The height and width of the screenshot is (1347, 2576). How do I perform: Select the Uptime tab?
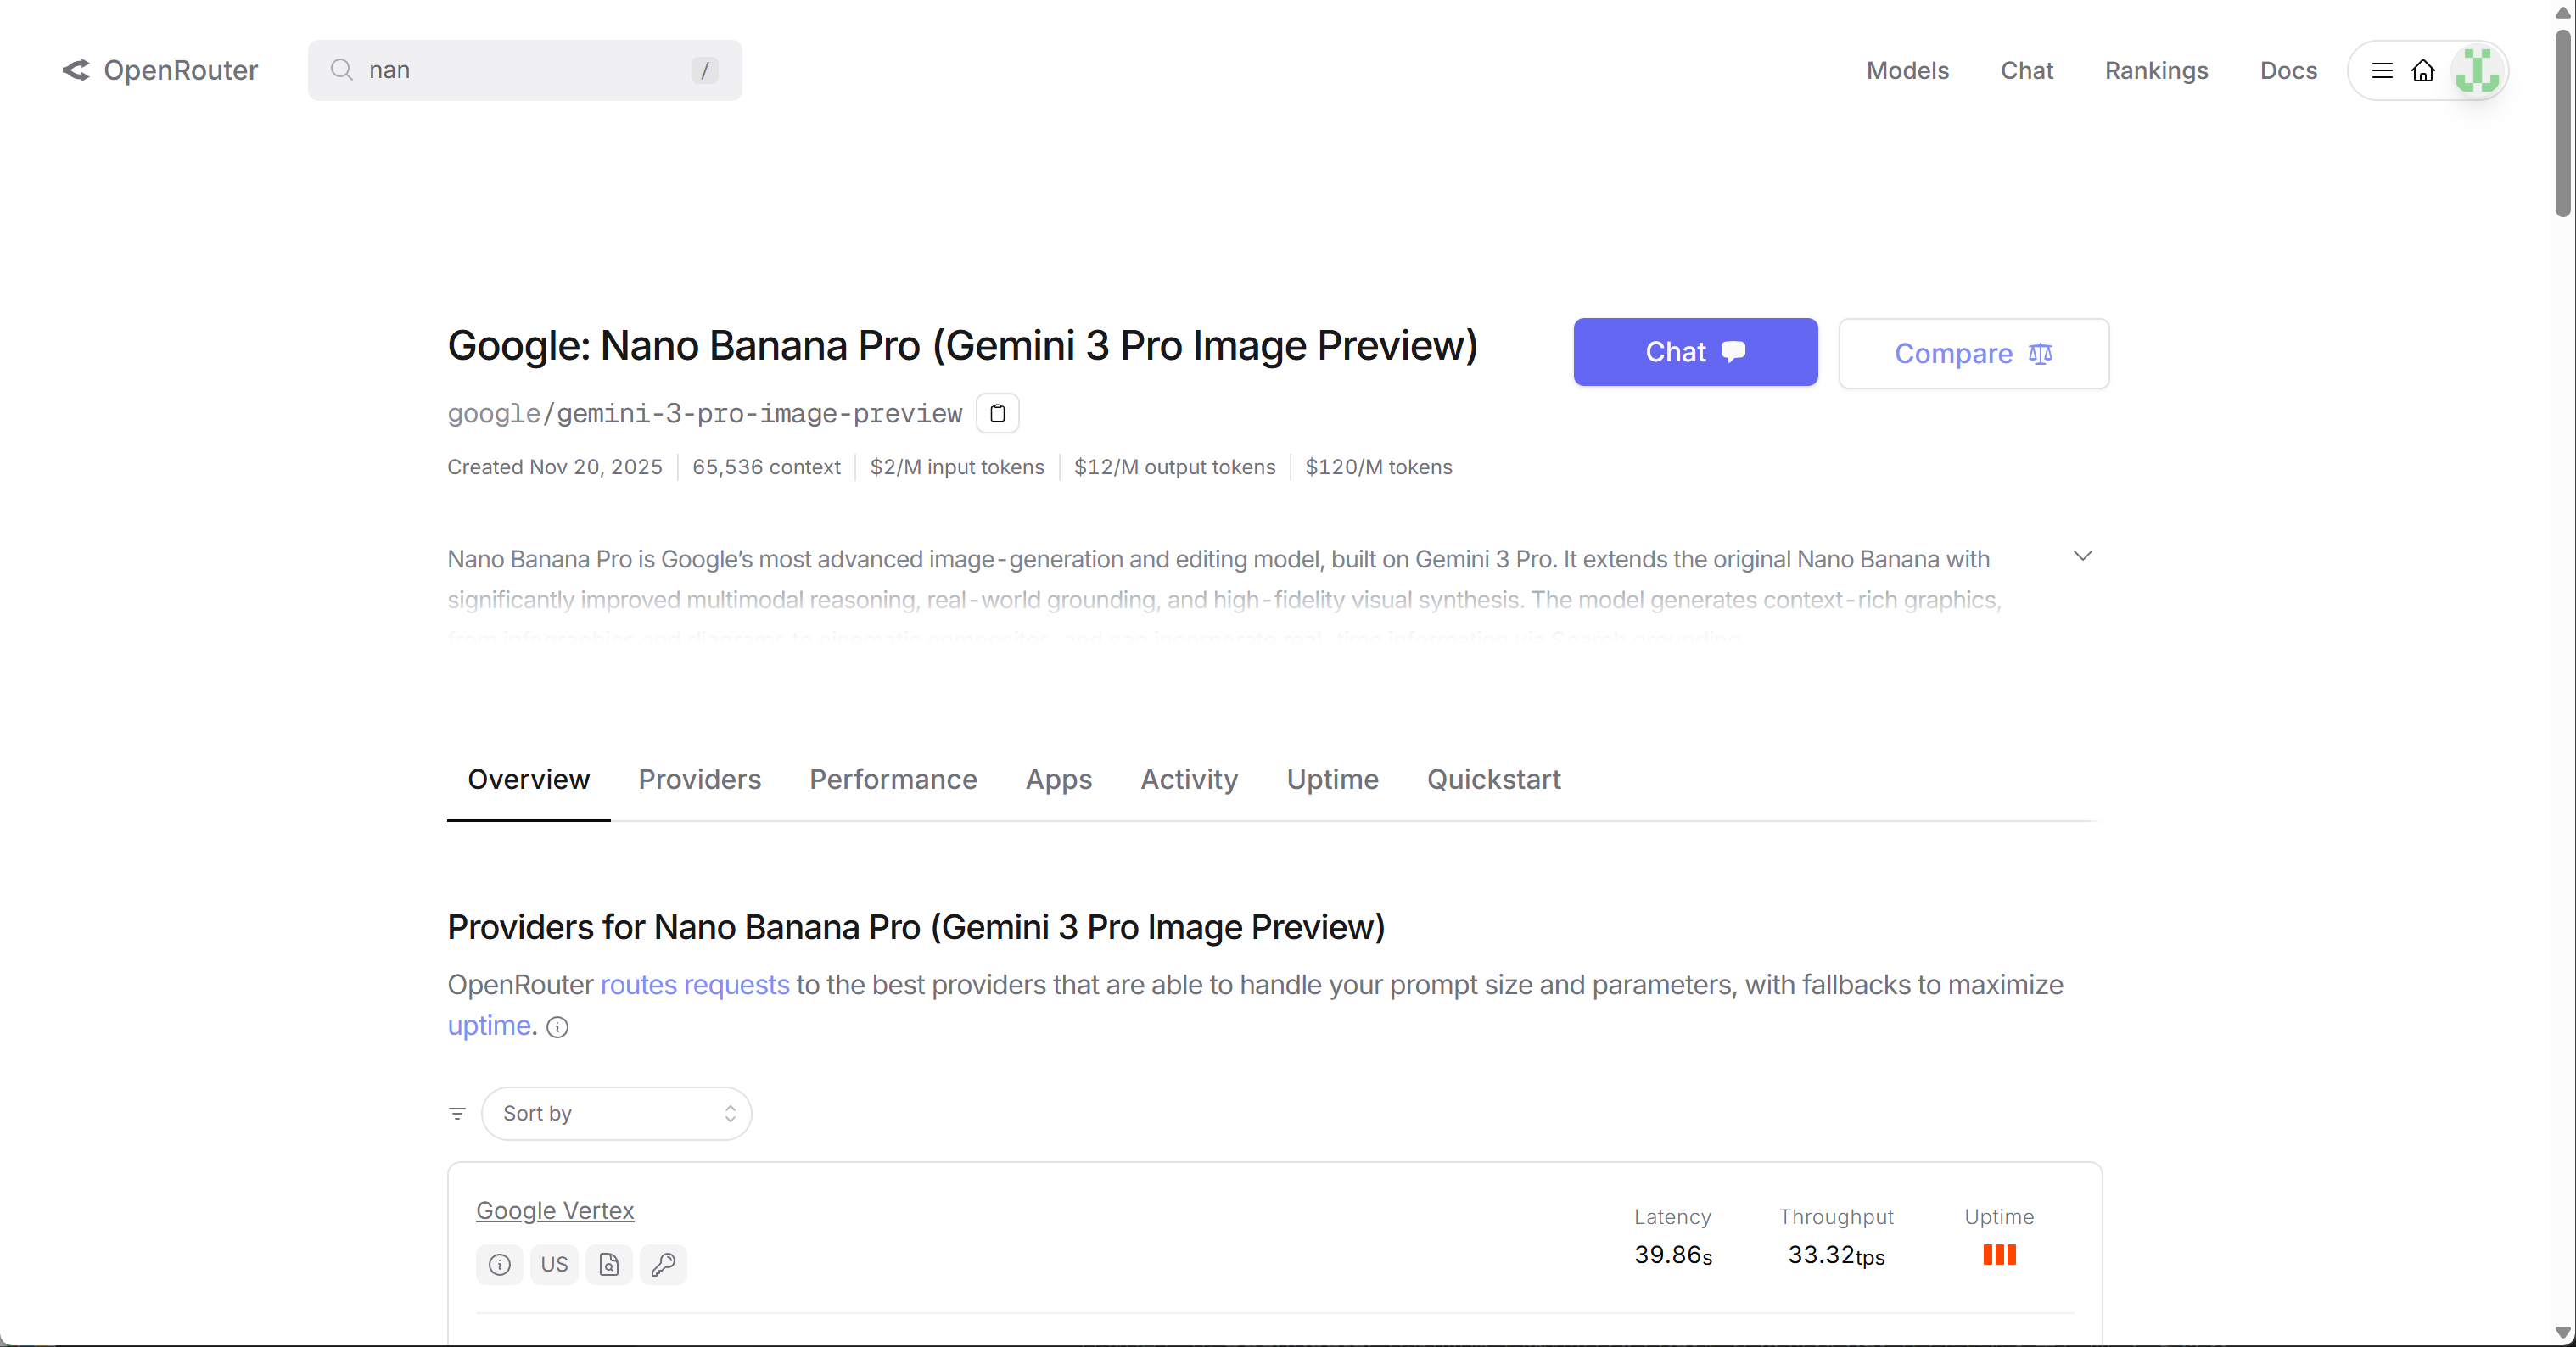[x=1332, y=779]
